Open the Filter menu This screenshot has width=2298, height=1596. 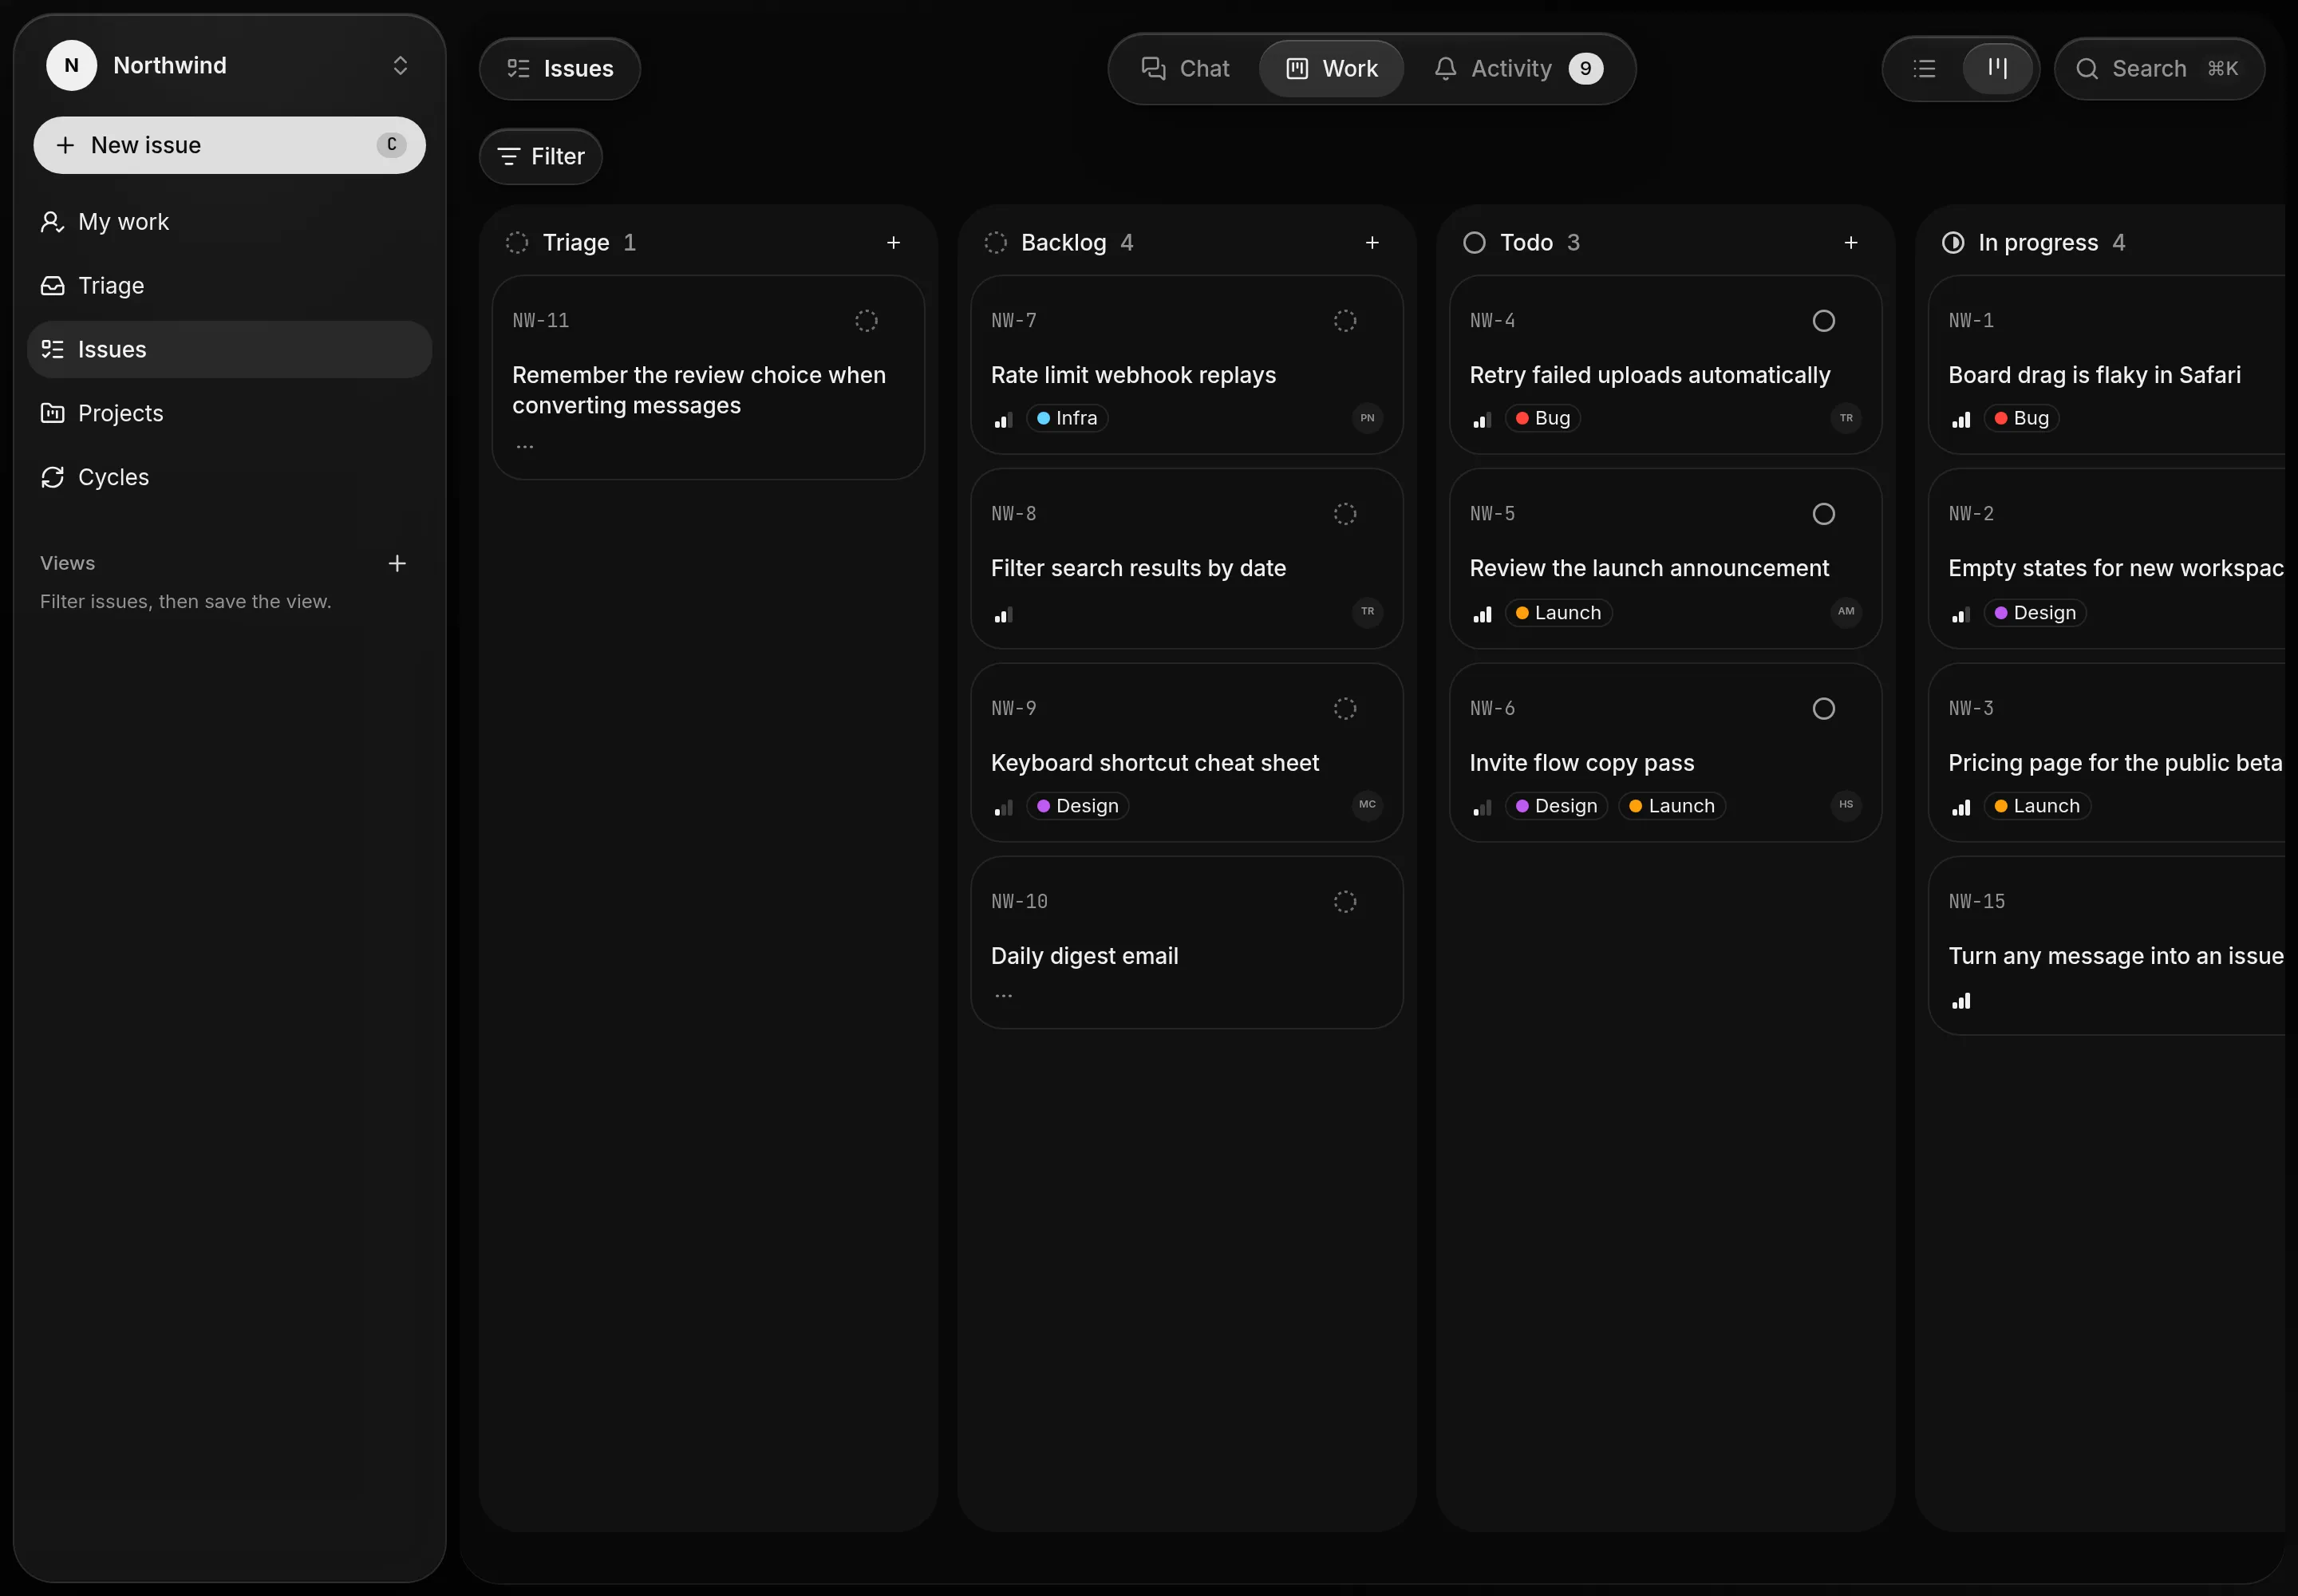541,156
